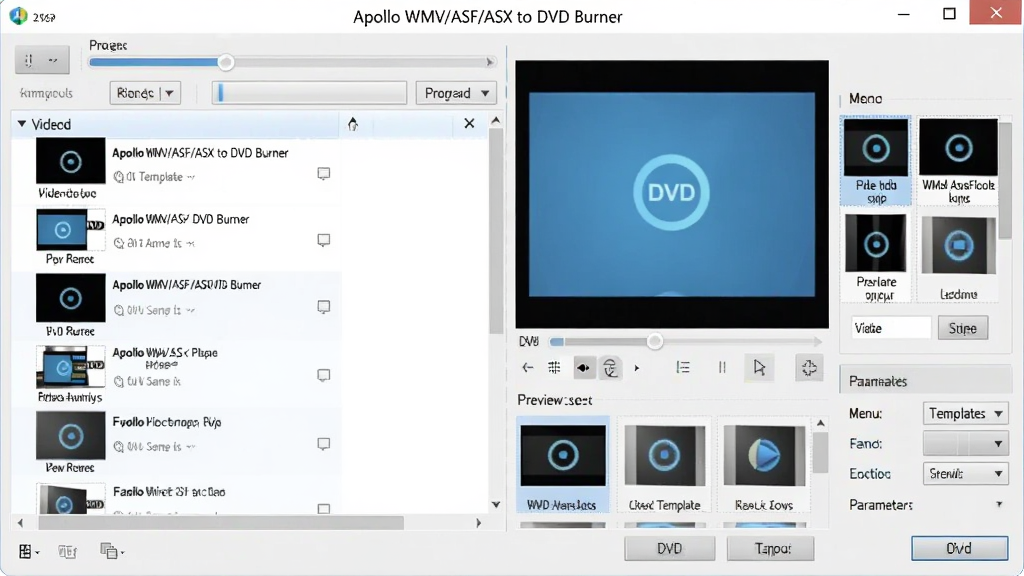1024x576 pixels.
Task: Choose the Cked Template preview thumbnail
Action: pyautogui.click(x=664, y=464)
